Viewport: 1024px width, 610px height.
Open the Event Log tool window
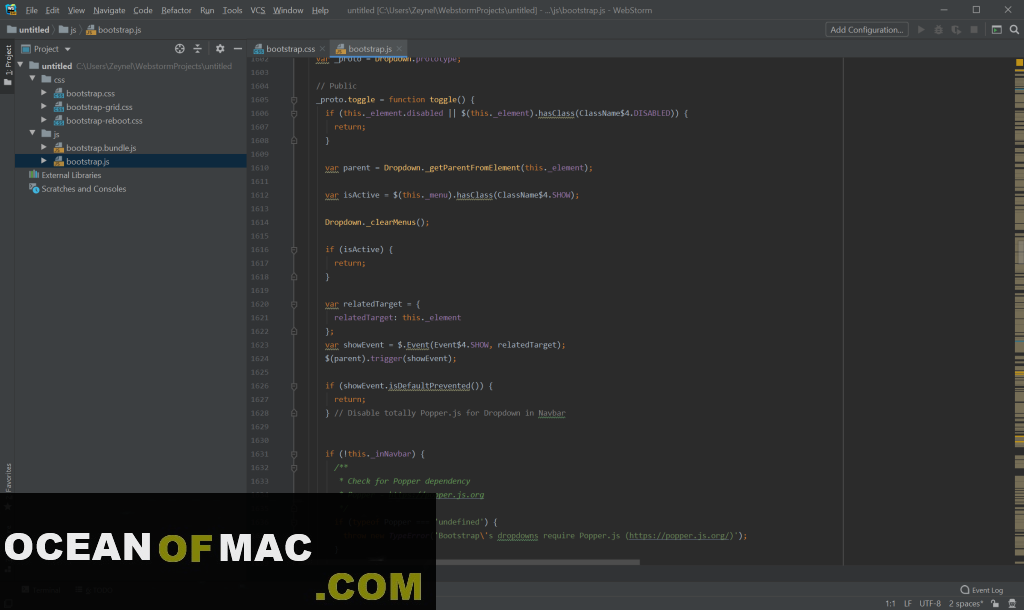[982, 590]
